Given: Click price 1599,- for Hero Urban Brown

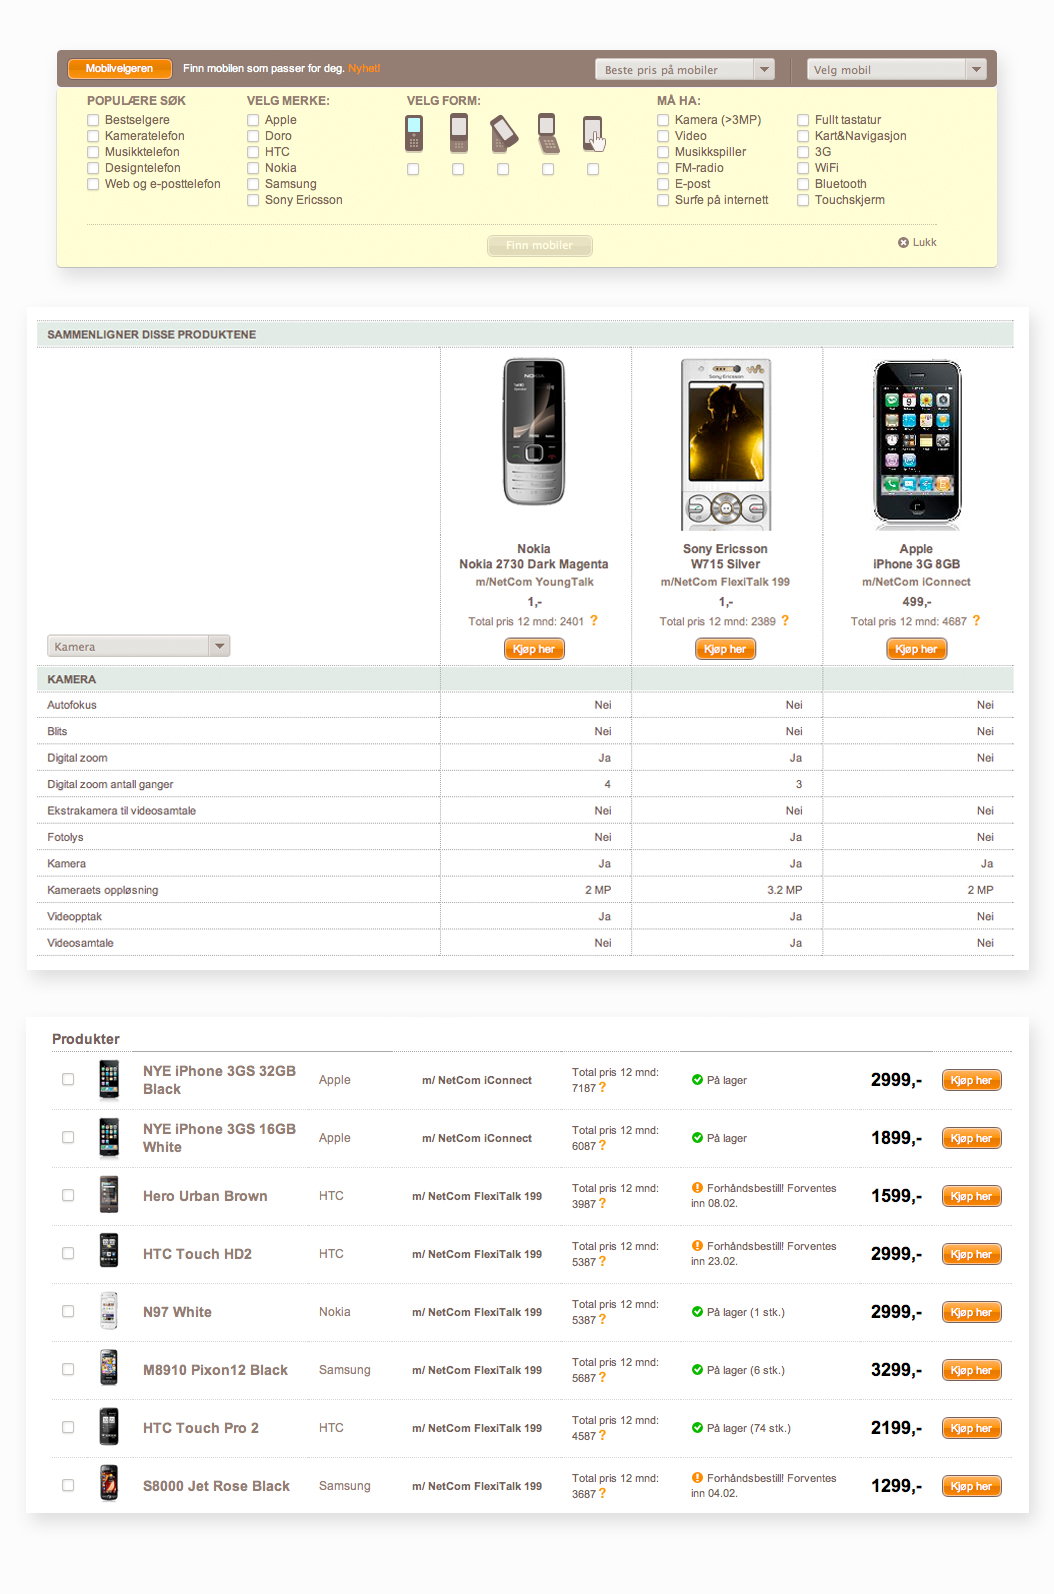Looking at the screenshot, I should (896, 1196).
